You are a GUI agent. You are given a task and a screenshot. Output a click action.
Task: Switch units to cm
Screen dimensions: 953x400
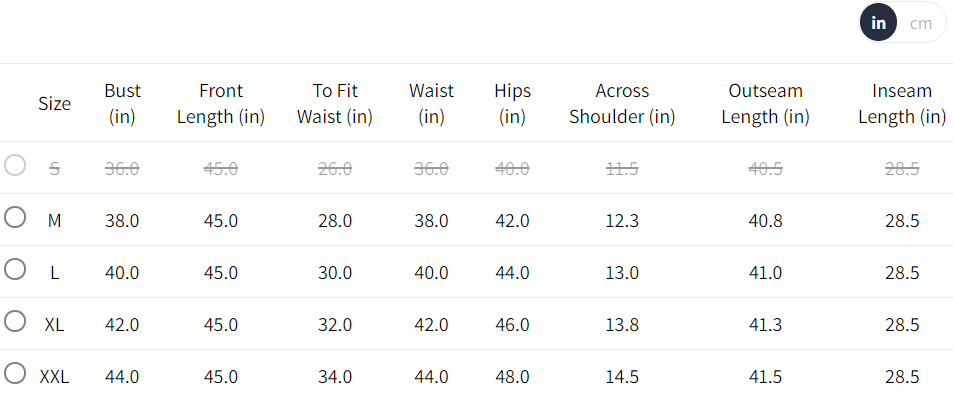(x=921, y=24)
